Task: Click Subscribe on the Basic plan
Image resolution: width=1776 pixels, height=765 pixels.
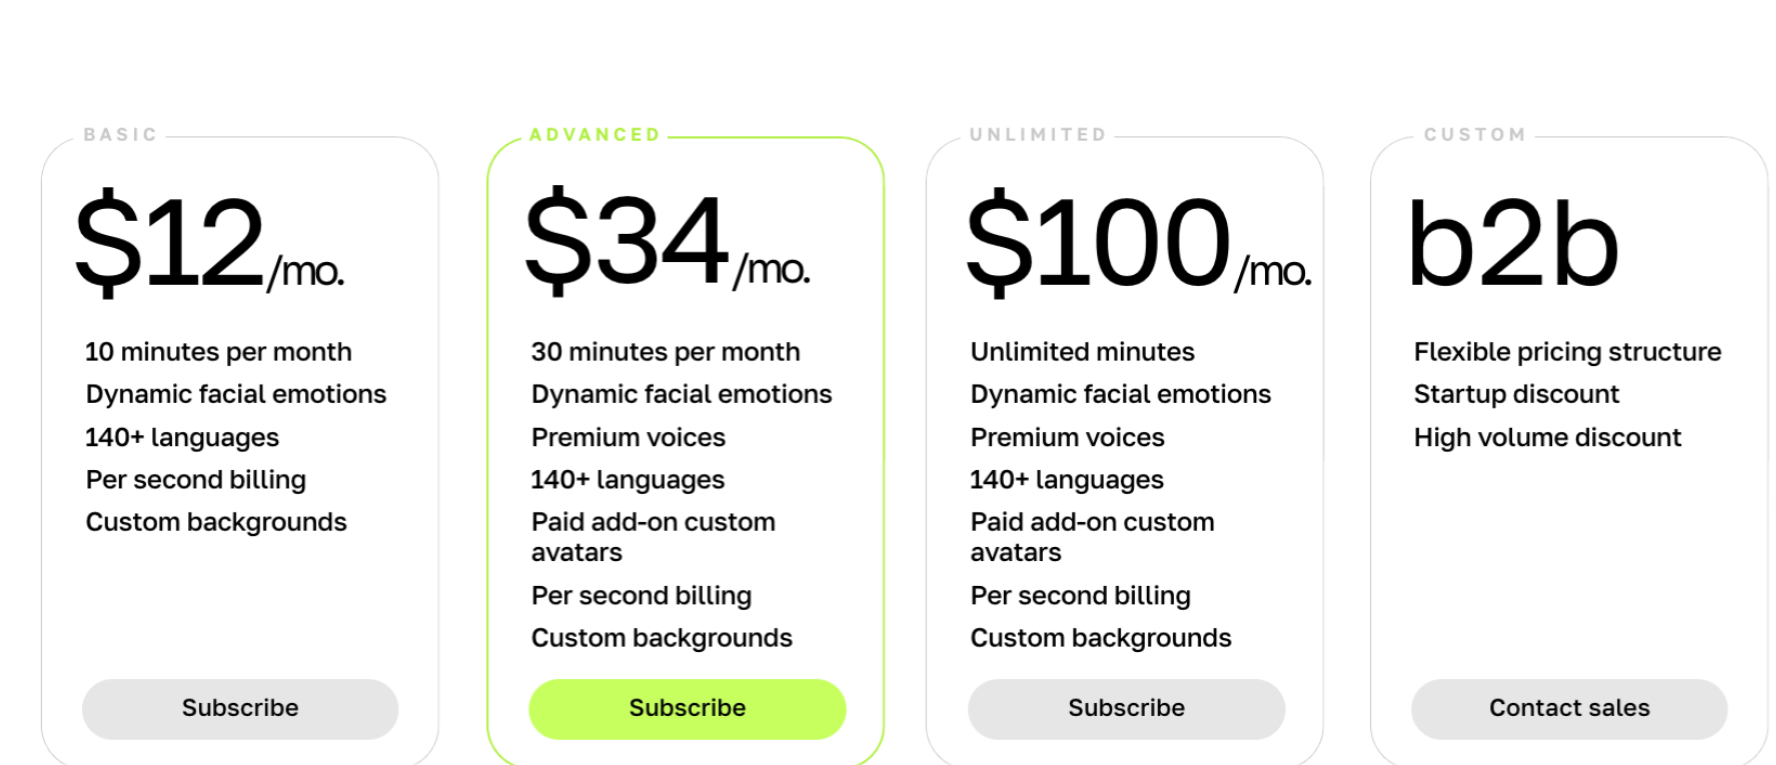Action: click(x=240, y=708)
